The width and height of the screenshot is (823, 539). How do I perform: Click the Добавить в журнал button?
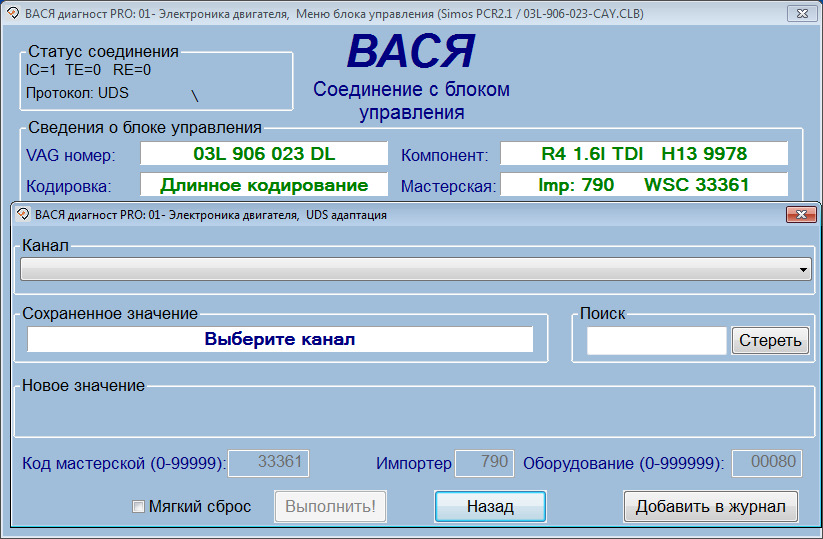point(711,506)
